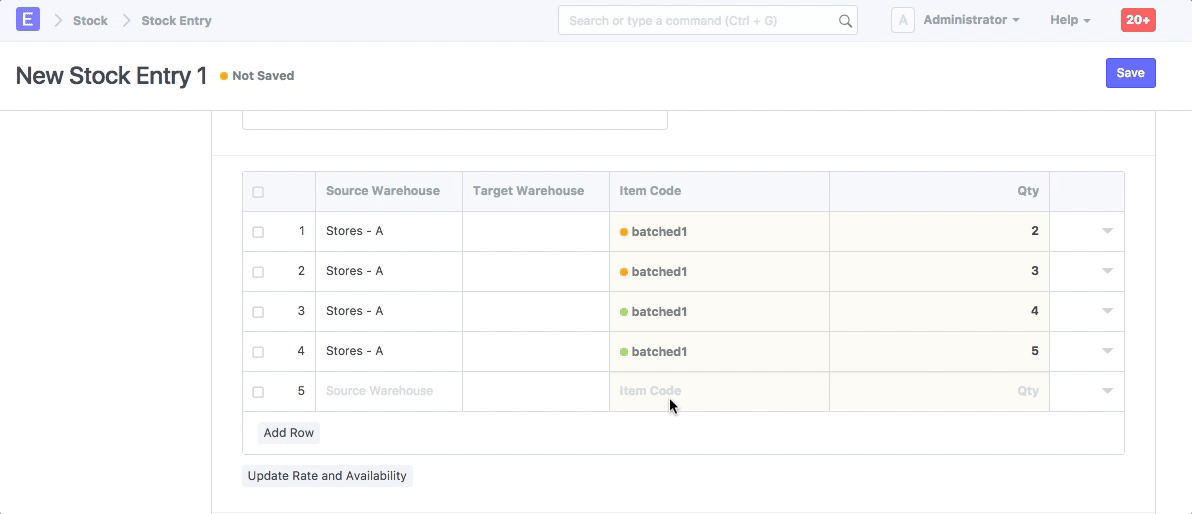Click the ERPNext home logo icon
Viewport: 1192px width, 514px height.
click(x=28, y=20)
